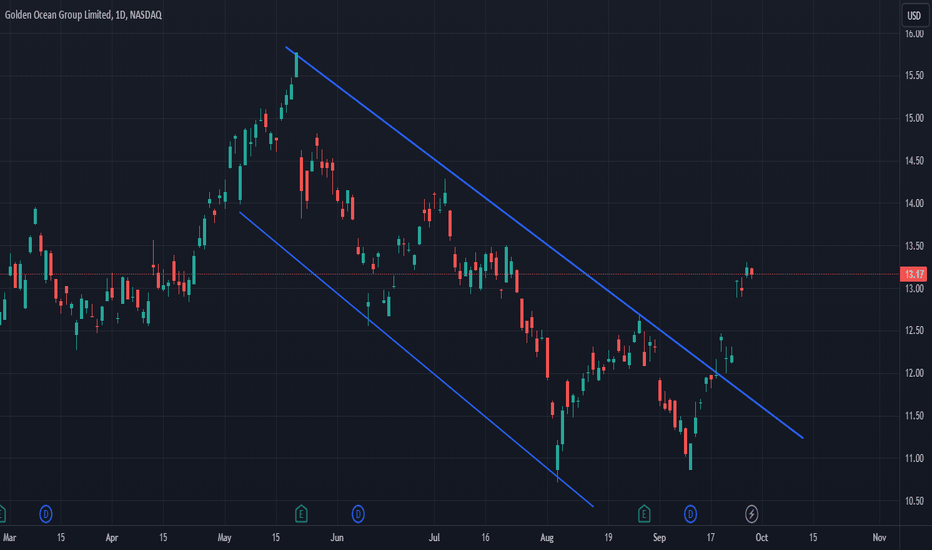
Task: Click the May label on the time axis
Action: pos(224,538)
